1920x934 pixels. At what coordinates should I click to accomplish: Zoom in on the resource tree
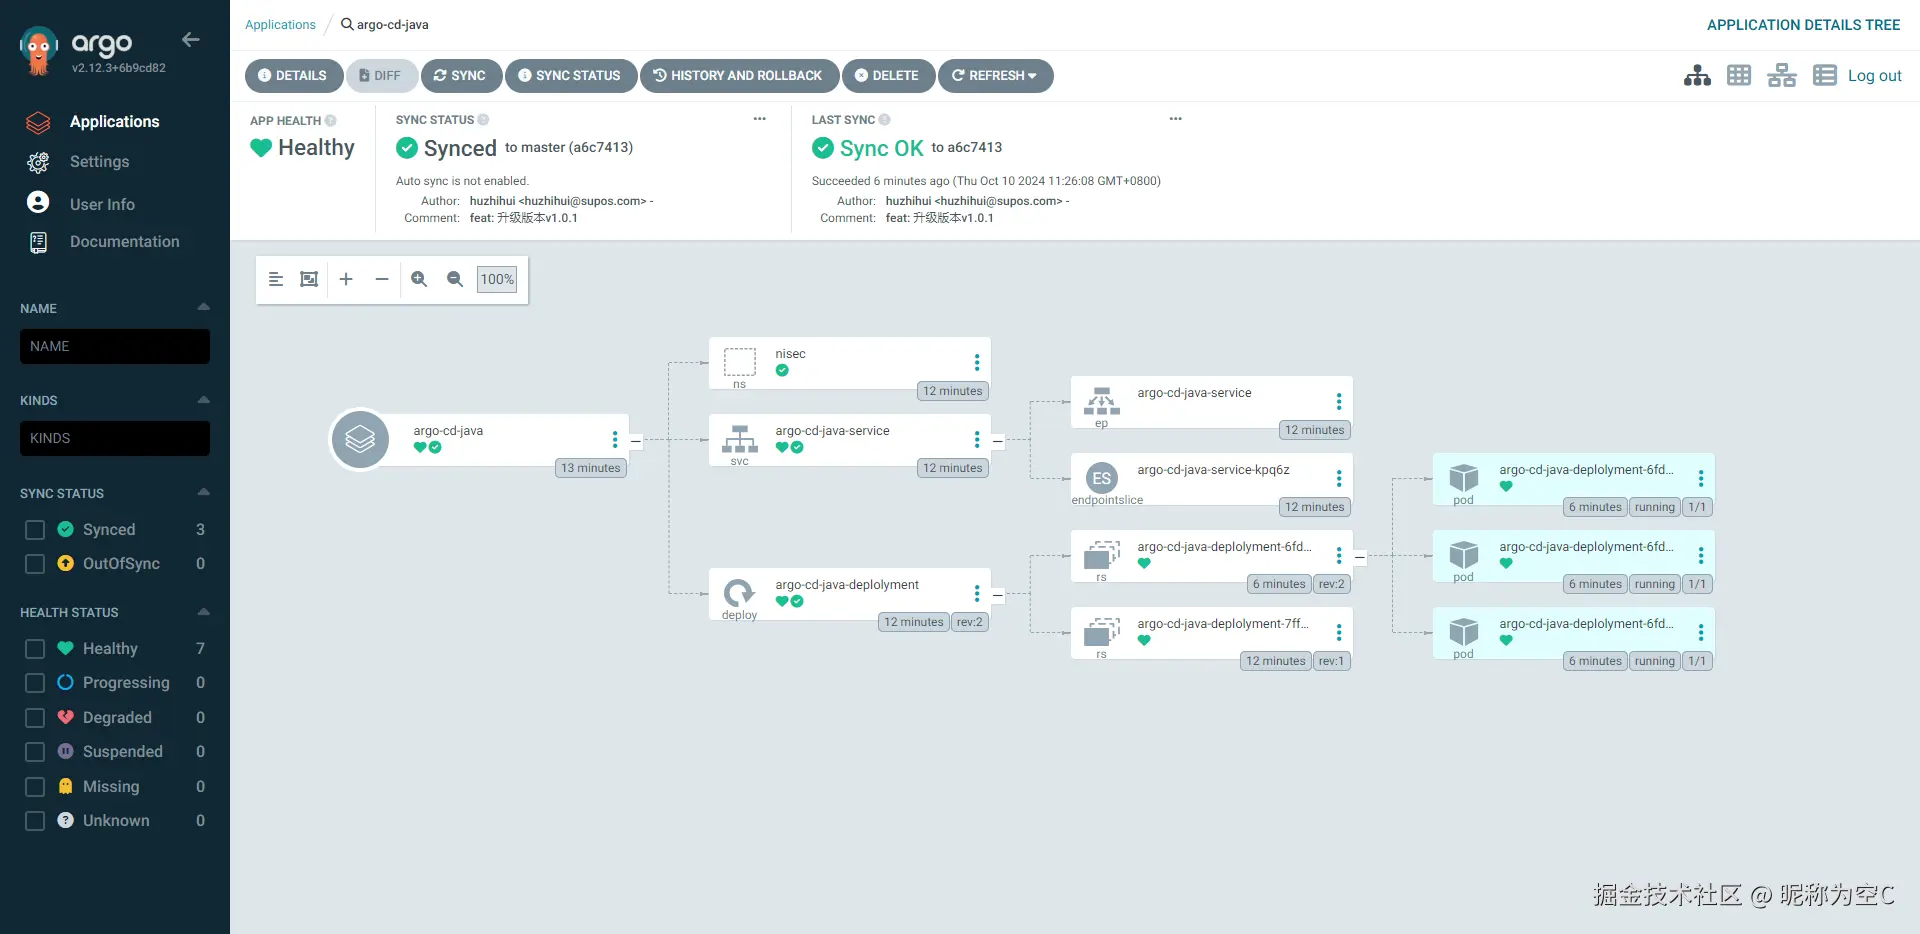coord(419,280)
